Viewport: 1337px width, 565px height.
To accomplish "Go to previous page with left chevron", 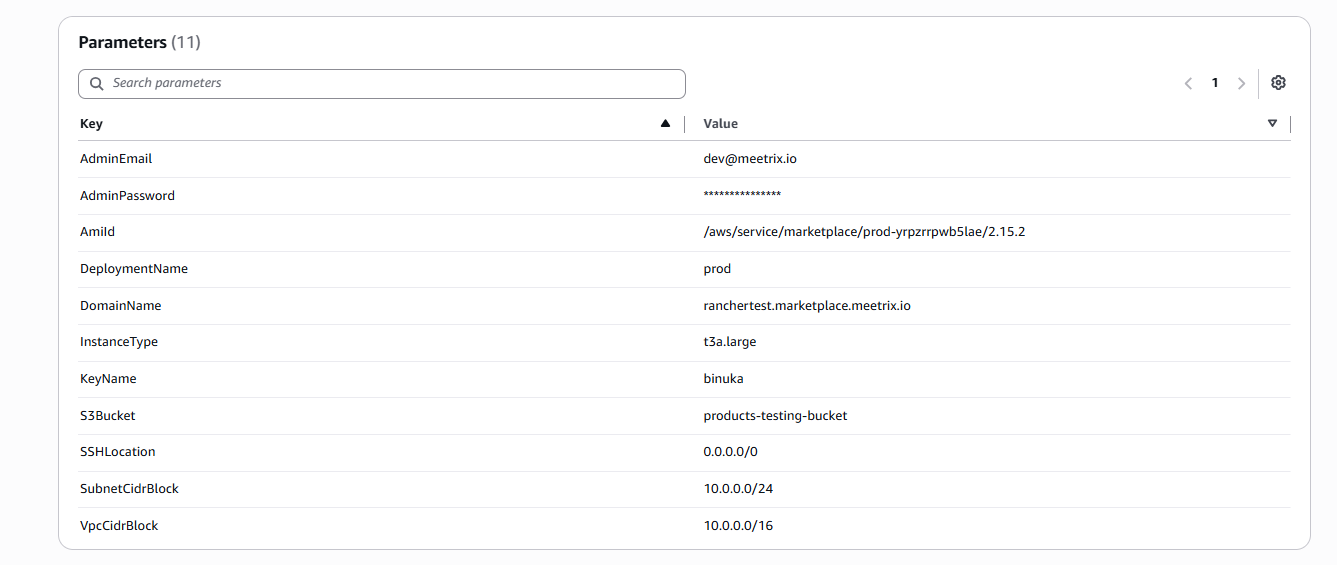I will pyautogui.click(x=1189, y=84).
